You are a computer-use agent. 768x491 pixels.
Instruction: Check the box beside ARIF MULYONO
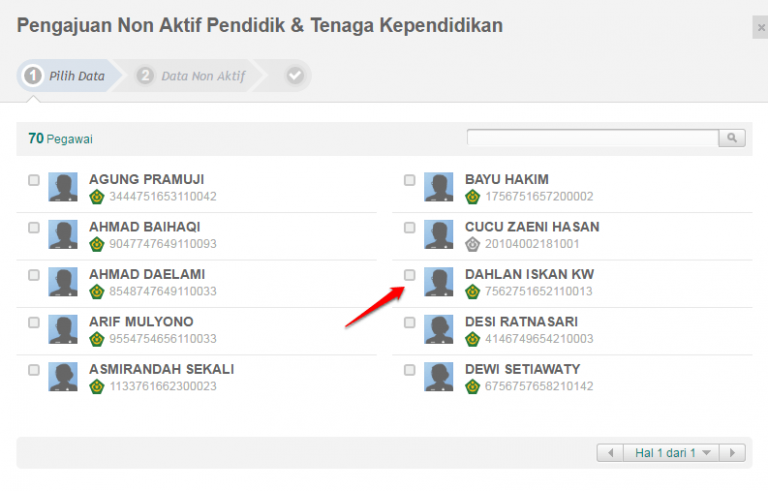click(x=34, y=323)
